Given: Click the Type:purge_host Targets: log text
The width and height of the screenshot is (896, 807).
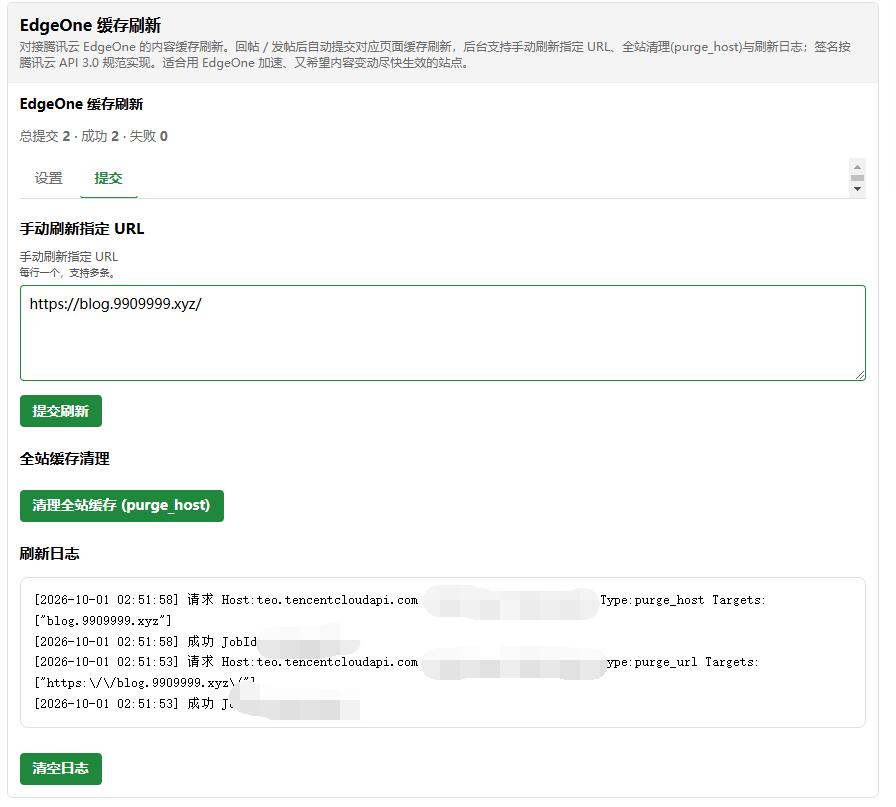Looking at the screenshot, I should point(682,600).
